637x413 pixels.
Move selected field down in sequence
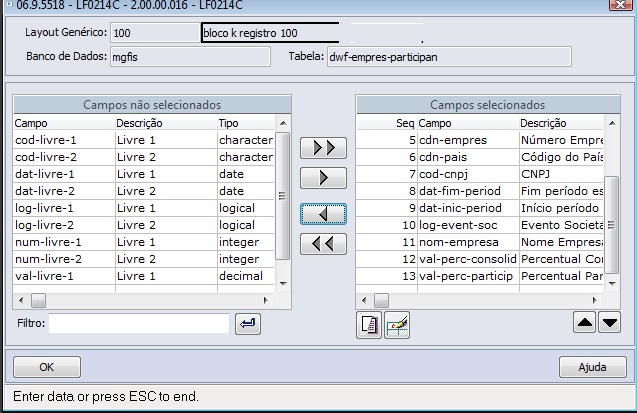click(x=609, y=322)
